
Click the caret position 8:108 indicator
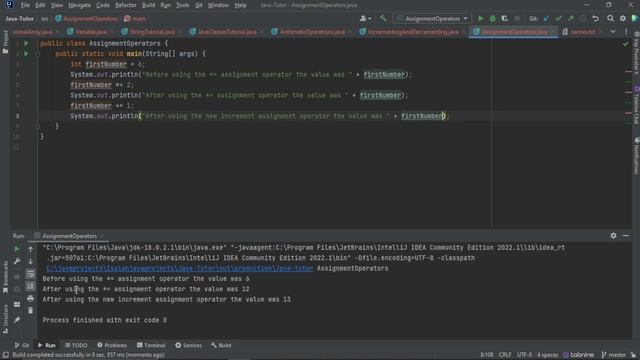487,355
